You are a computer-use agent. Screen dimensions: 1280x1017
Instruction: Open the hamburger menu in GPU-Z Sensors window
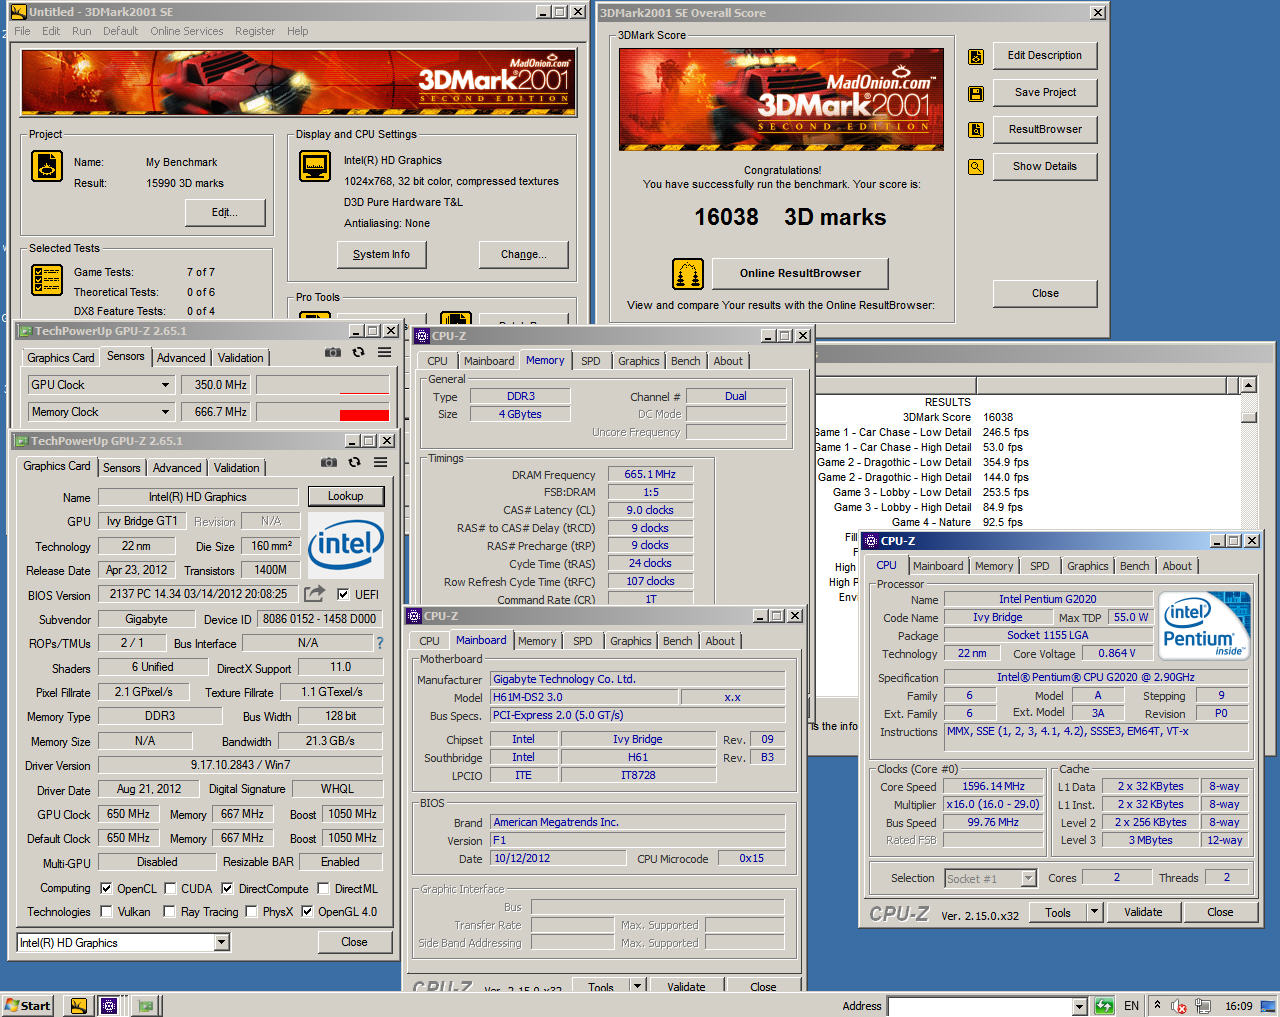(x=385, y=352)
